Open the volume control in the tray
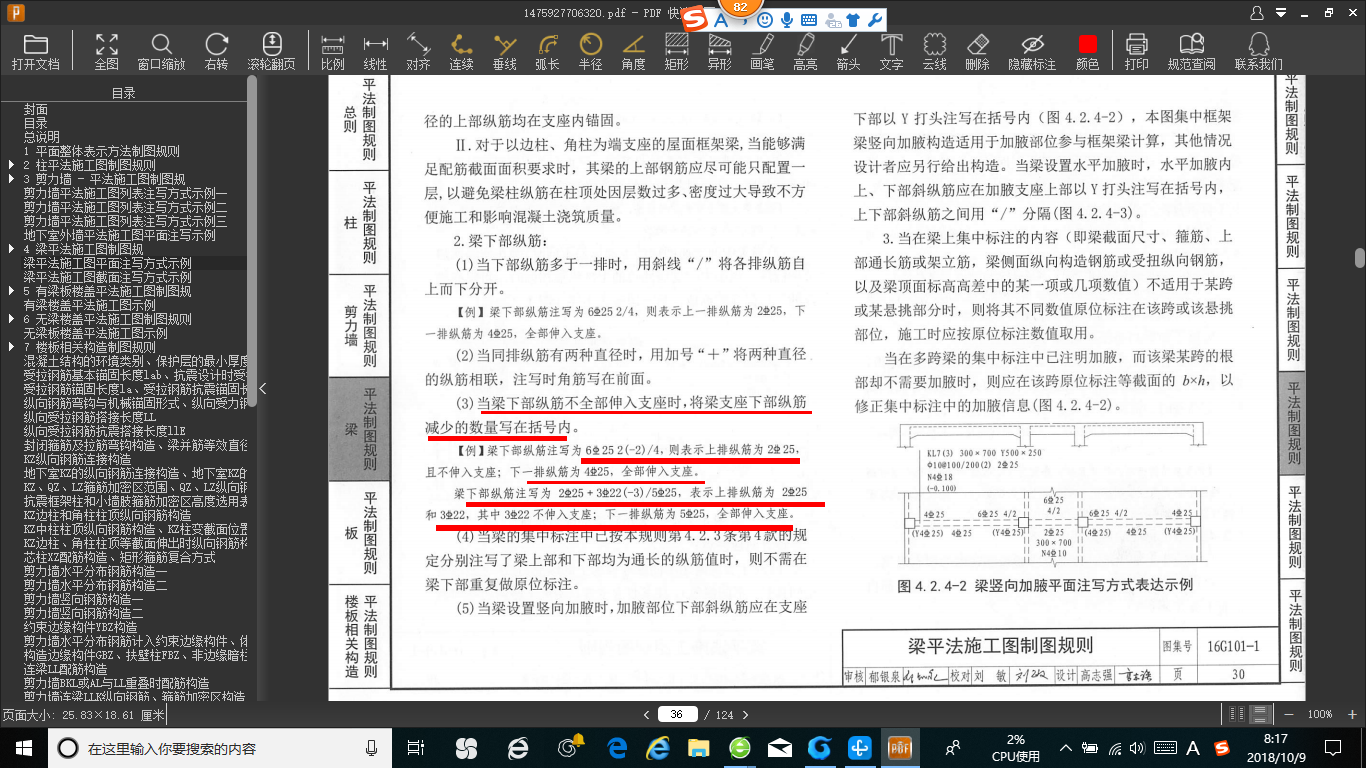Image resolution: width=1366 pixels, height=768 pixels. click(1139, 748)
